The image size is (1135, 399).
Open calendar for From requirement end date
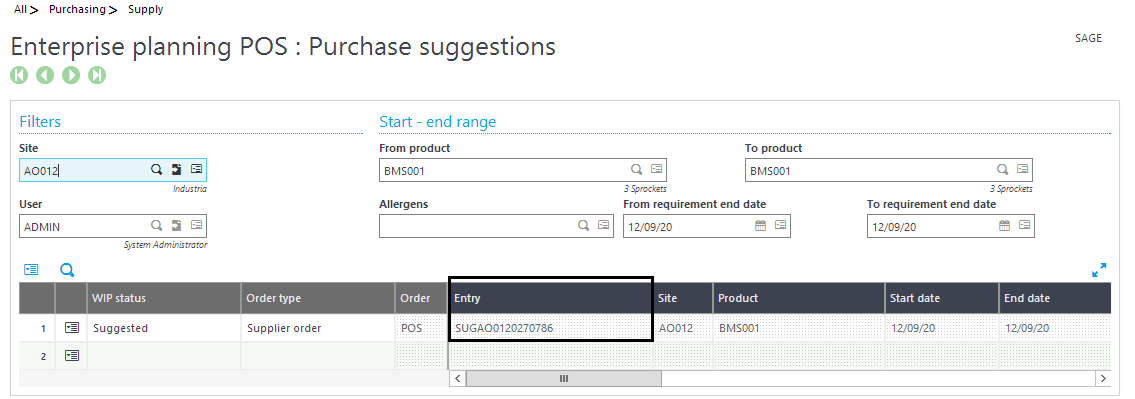[x=760, y=226]
